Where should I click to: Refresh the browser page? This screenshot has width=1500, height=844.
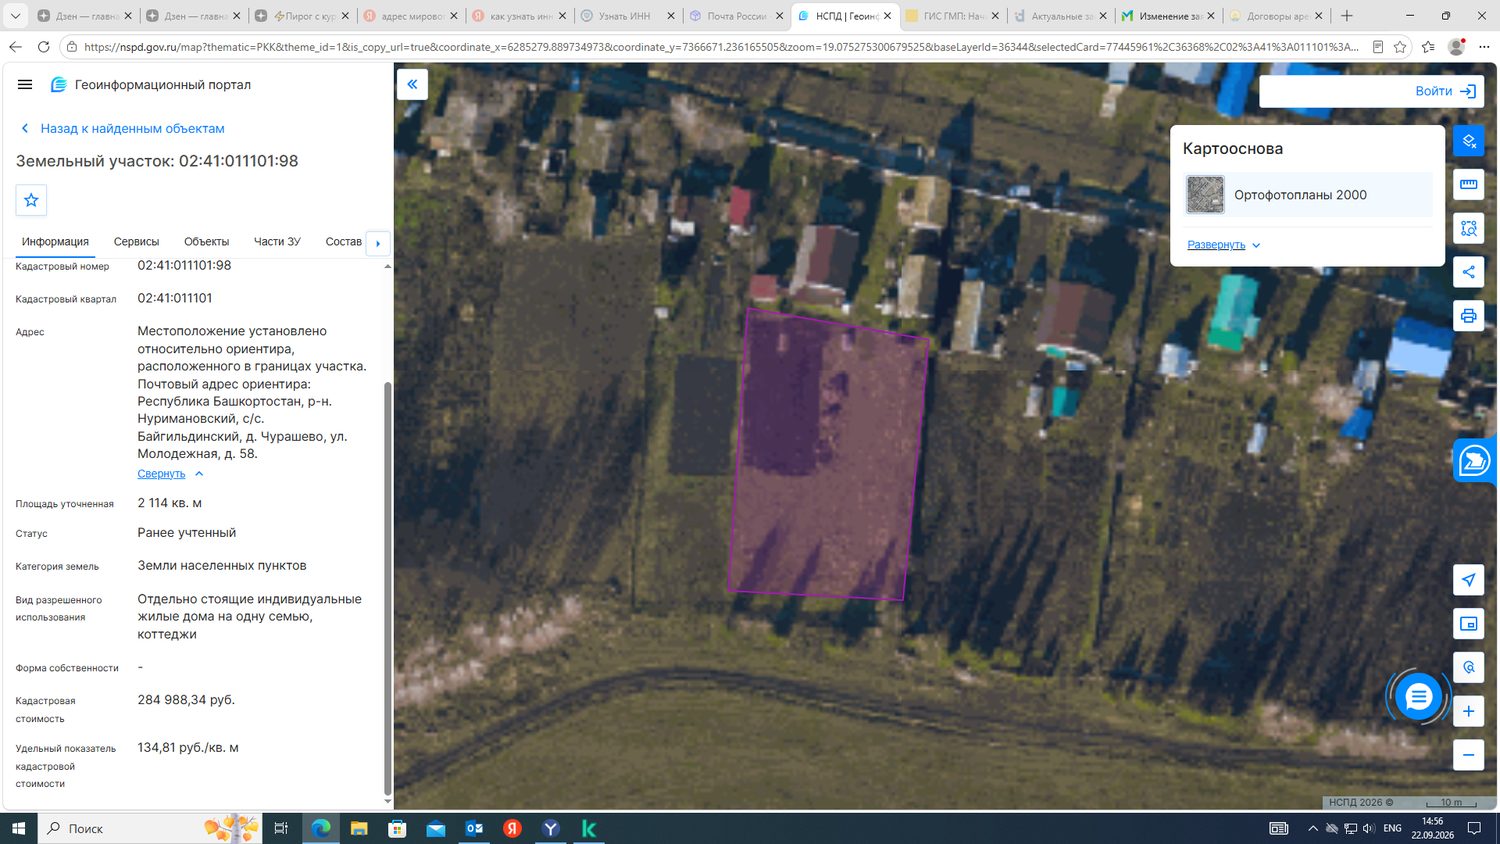[x=44, y=47]
